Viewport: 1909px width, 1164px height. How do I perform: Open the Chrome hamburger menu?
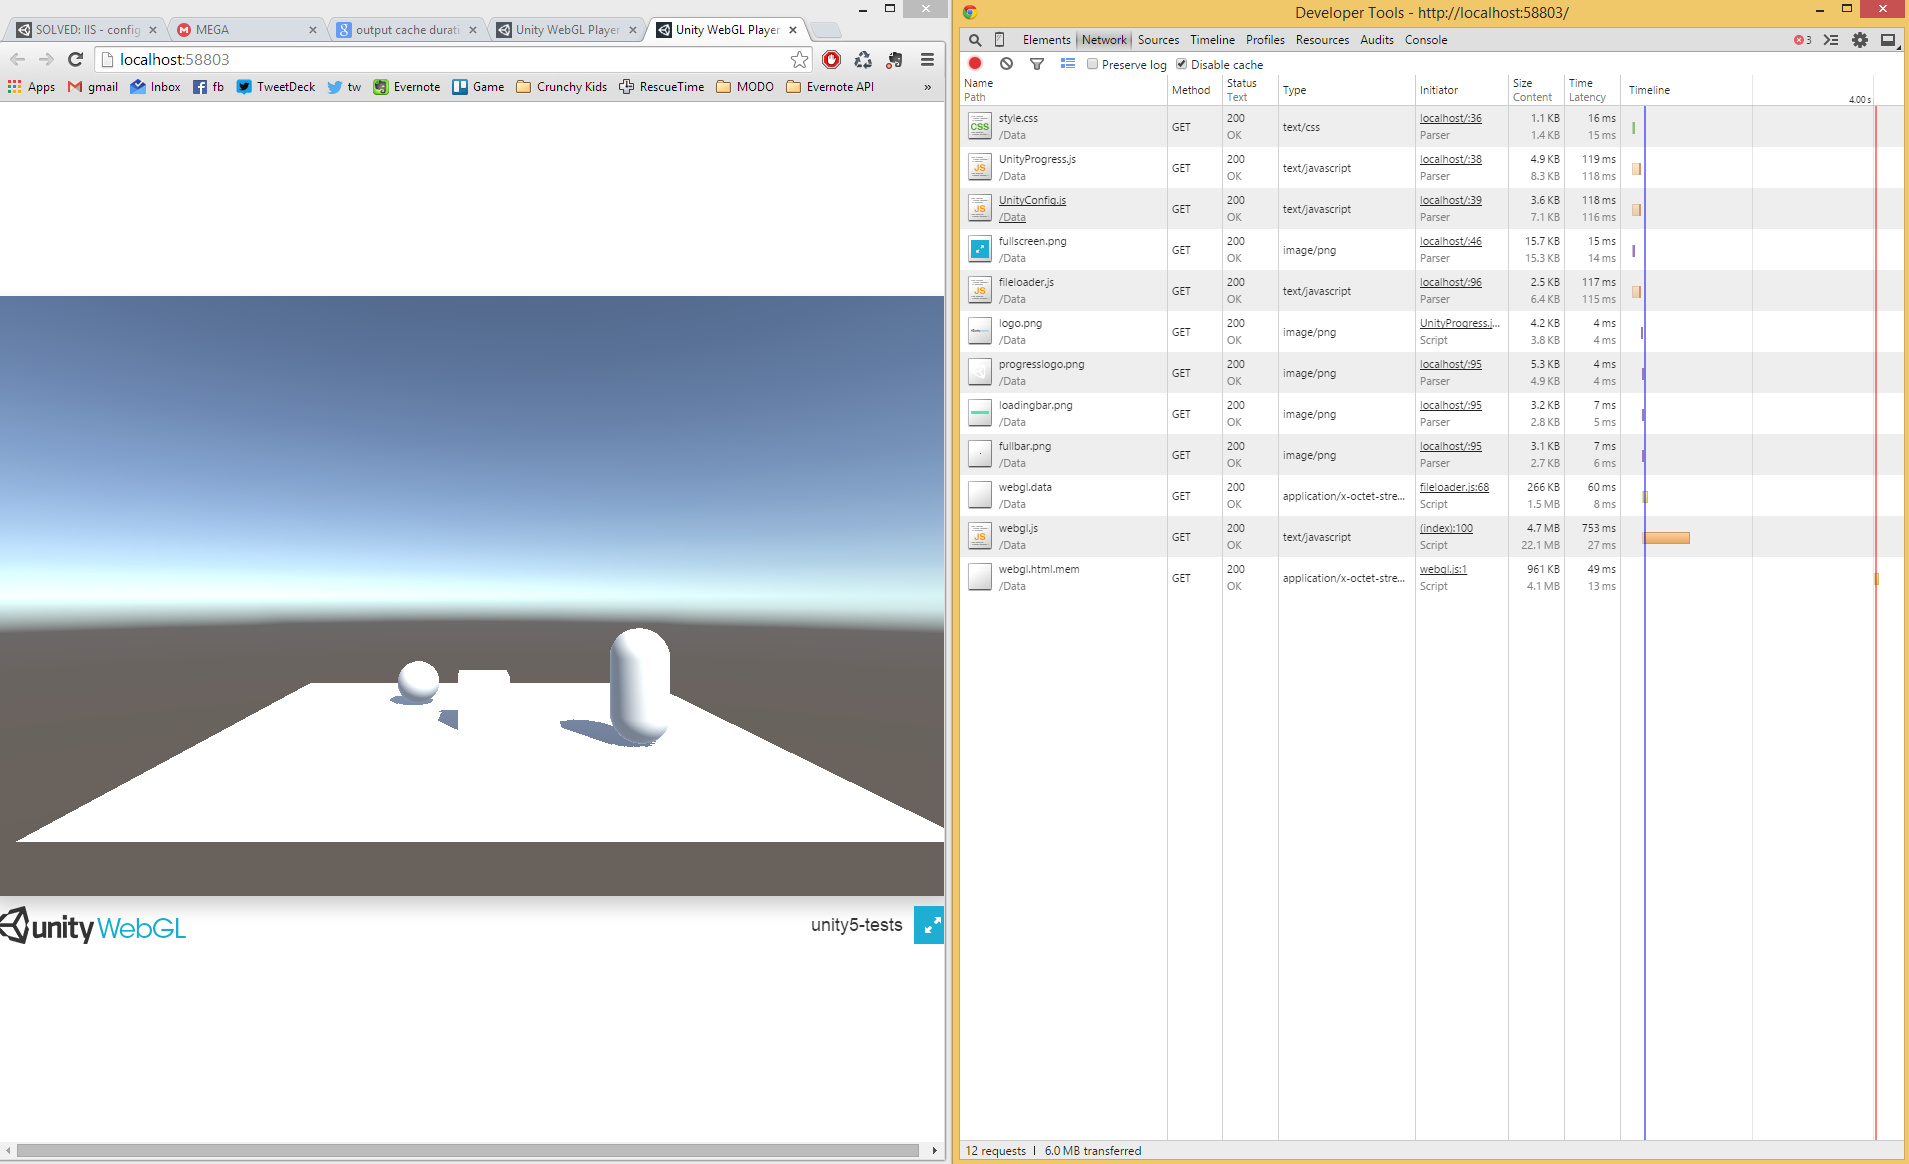pyautogui.click(x=923, y=60)
